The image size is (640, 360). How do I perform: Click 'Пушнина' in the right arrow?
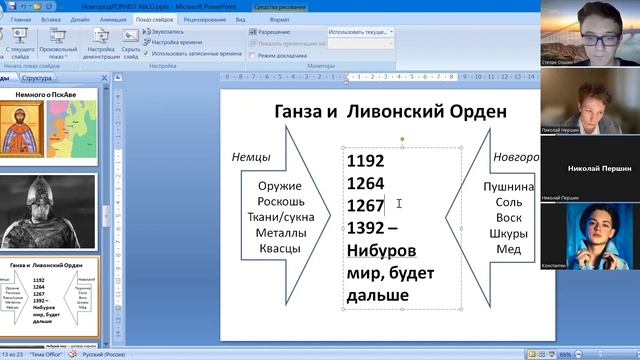point(508,187)
